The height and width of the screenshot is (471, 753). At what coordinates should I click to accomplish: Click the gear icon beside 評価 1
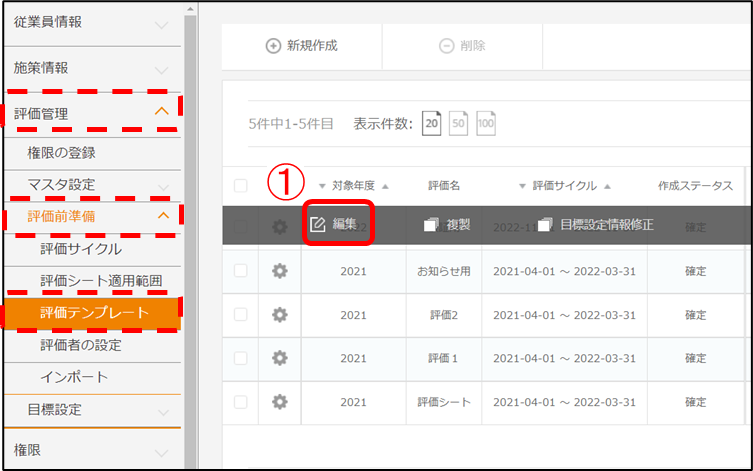point(280,358)
